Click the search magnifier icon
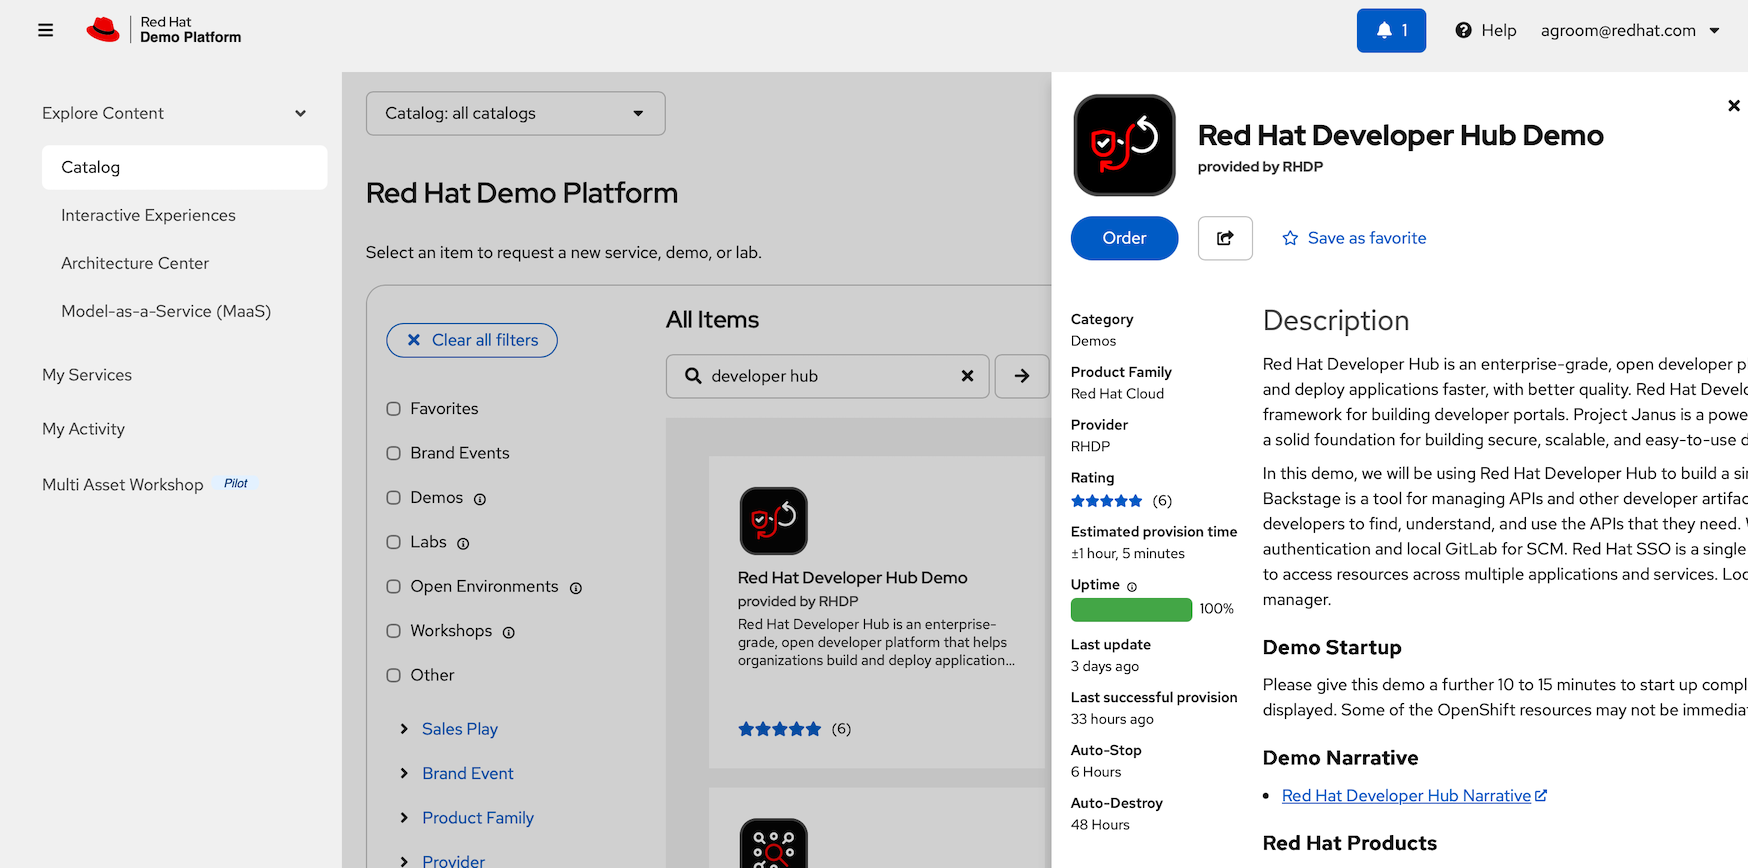Screen dimensions: 1748x868 (x=693, y=376)
